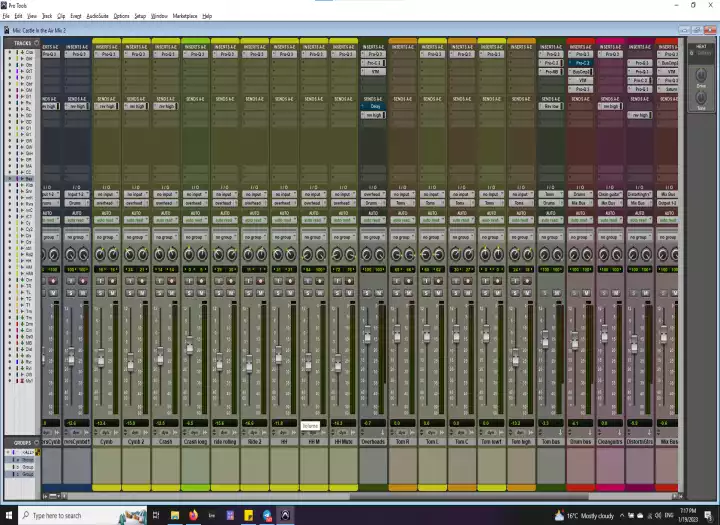Click the Type here to search box
Screen dimensions: 720x525
tap(83, 515)
